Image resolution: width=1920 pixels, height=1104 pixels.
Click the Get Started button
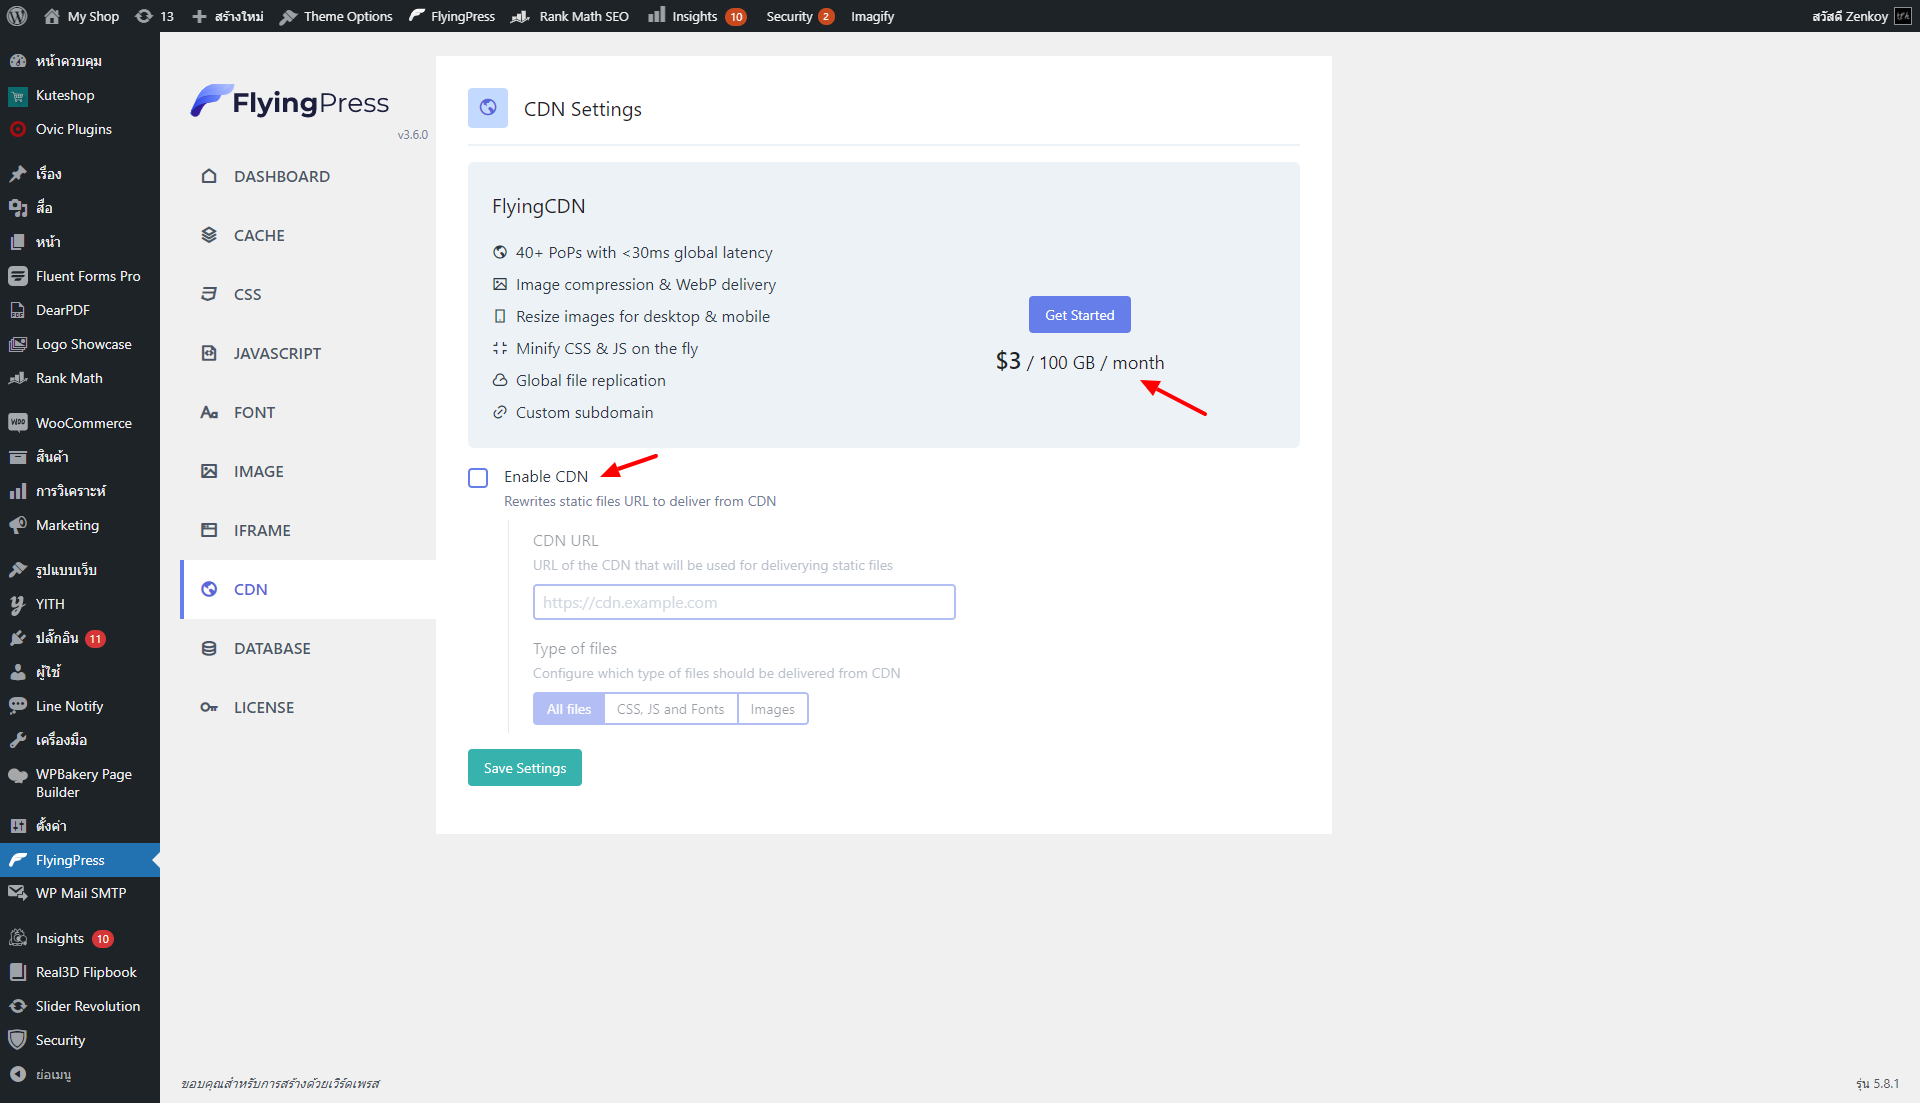(x=1079, y=315)
